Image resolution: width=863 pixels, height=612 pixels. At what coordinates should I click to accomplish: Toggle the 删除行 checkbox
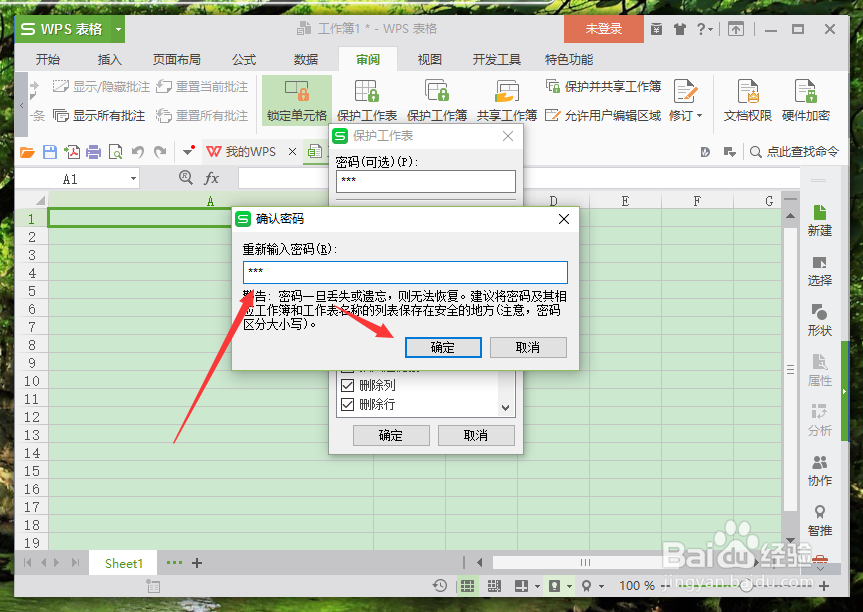coord(347,403)
